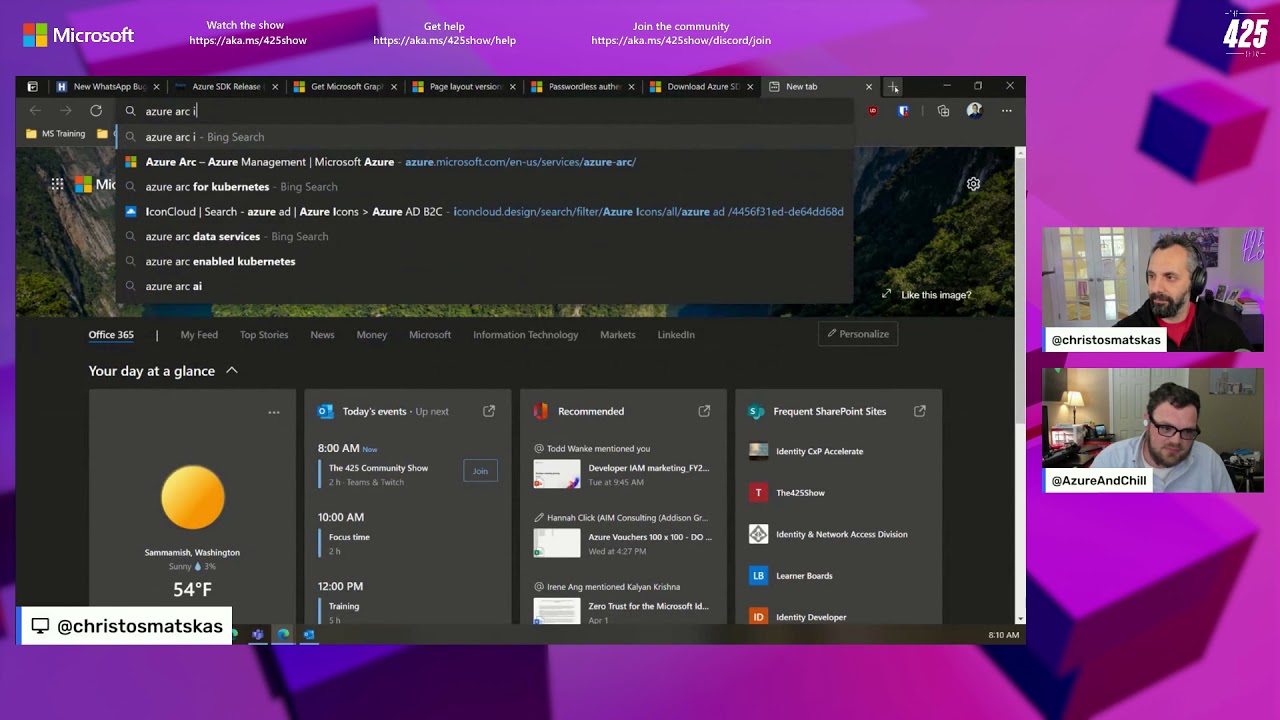
Task: Click the browser Back arrow
Action: [x=36, y=111]
